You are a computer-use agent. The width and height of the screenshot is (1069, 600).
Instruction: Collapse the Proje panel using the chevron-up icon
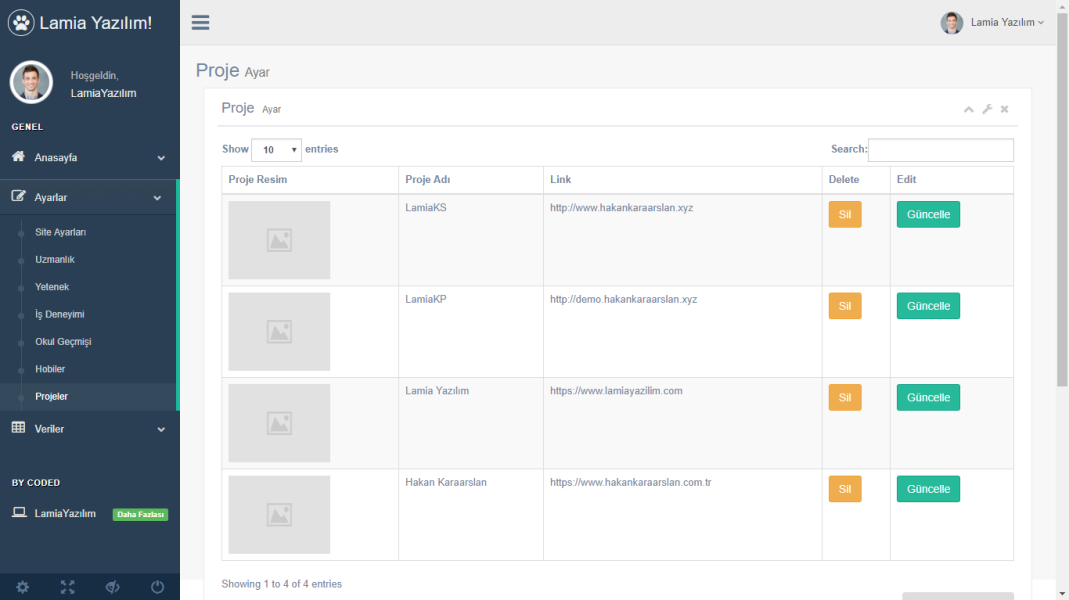click(968, 109)
